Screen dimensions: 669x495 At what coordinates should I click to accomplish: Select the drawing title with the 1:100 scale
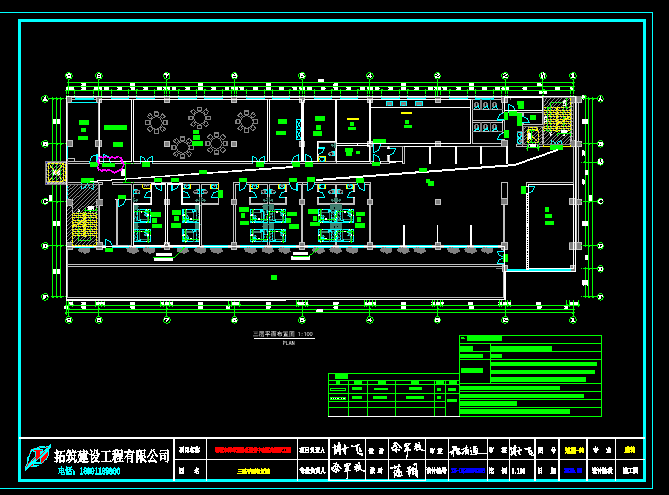point(284,336)
